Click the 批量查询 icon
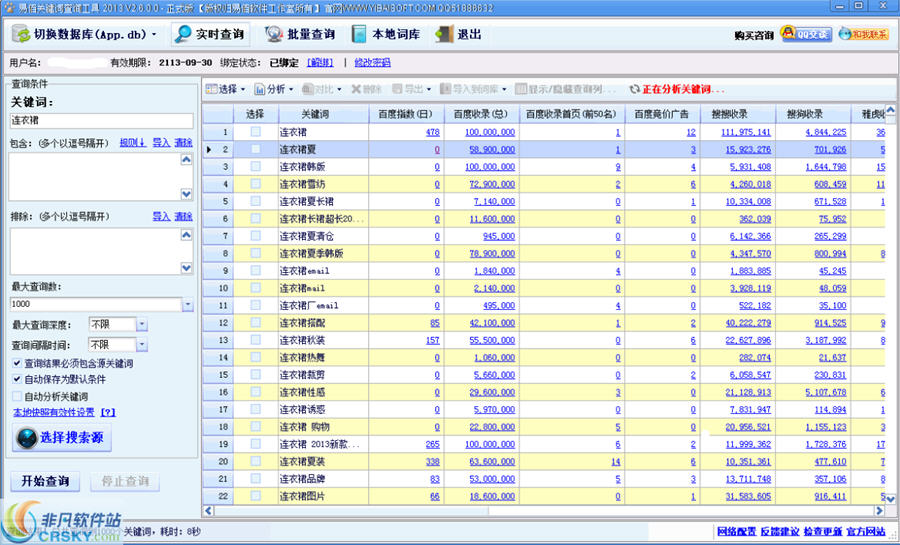This screenshot has height=545, width=900. coord(274,34)
